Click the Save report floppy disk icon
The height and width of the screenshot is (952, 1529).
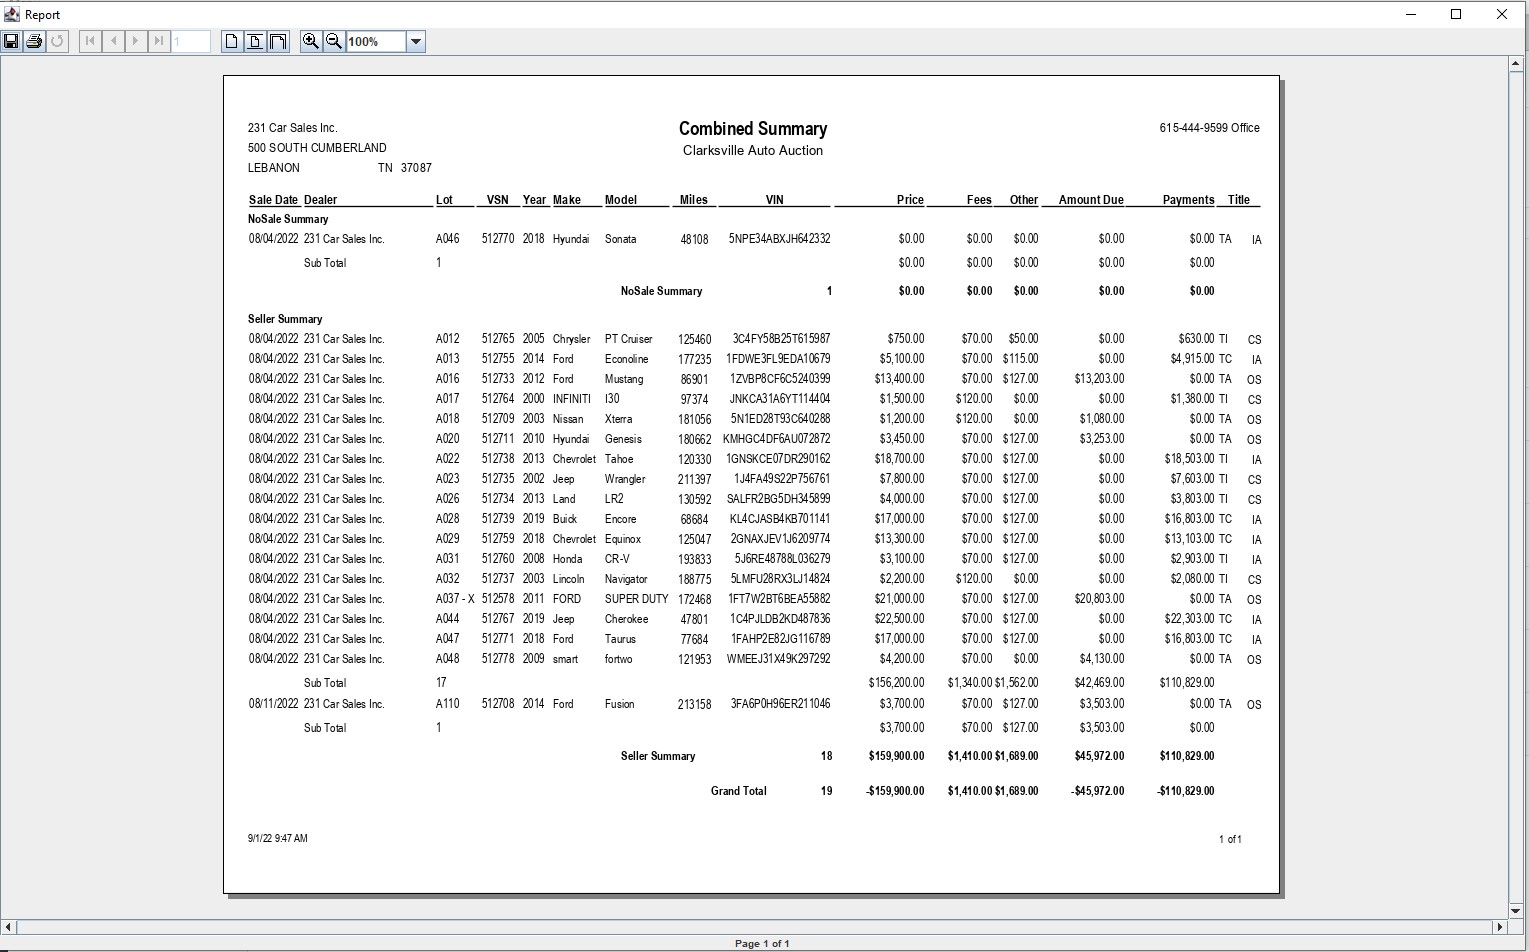(x=11, y=41)
